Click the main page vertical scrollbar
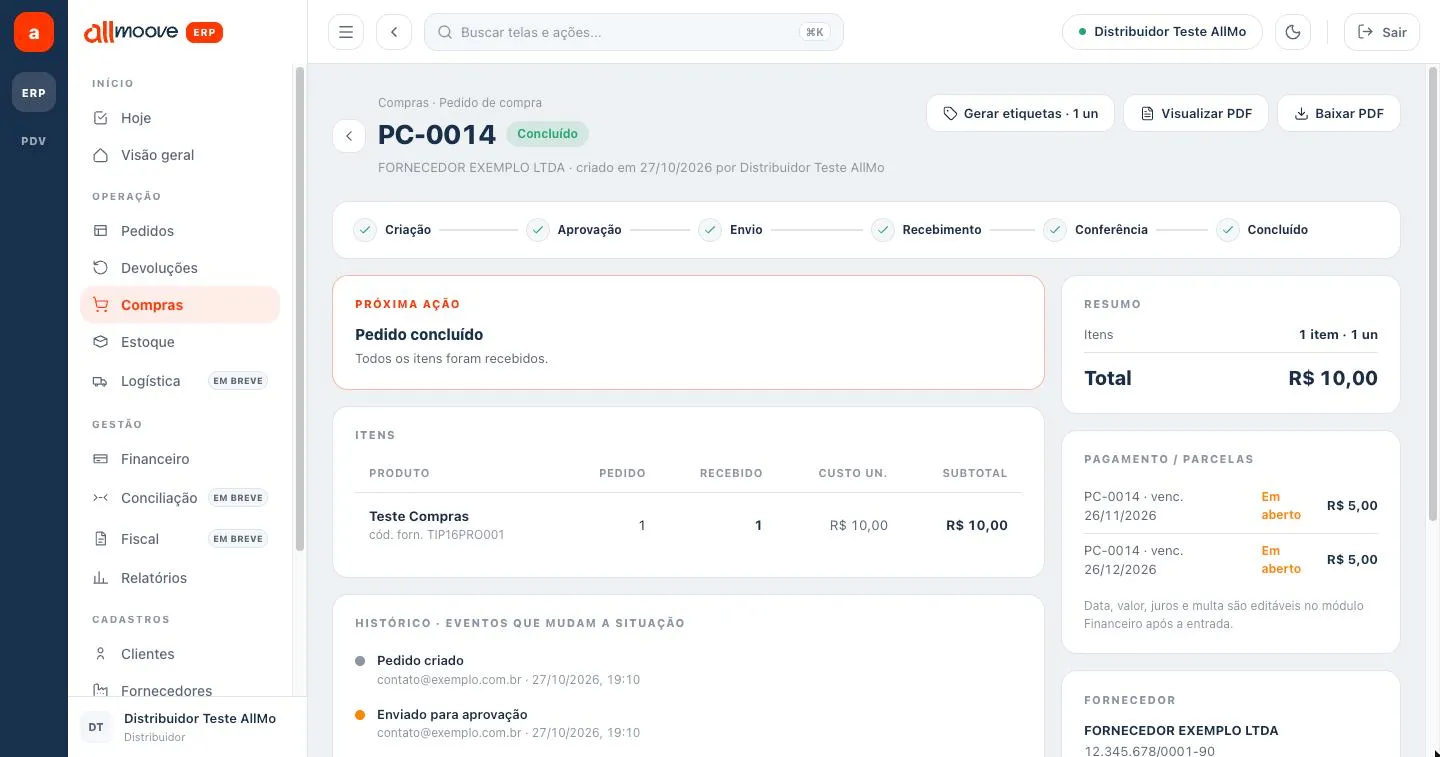The image size is (1440, 757). [1432, 295]
